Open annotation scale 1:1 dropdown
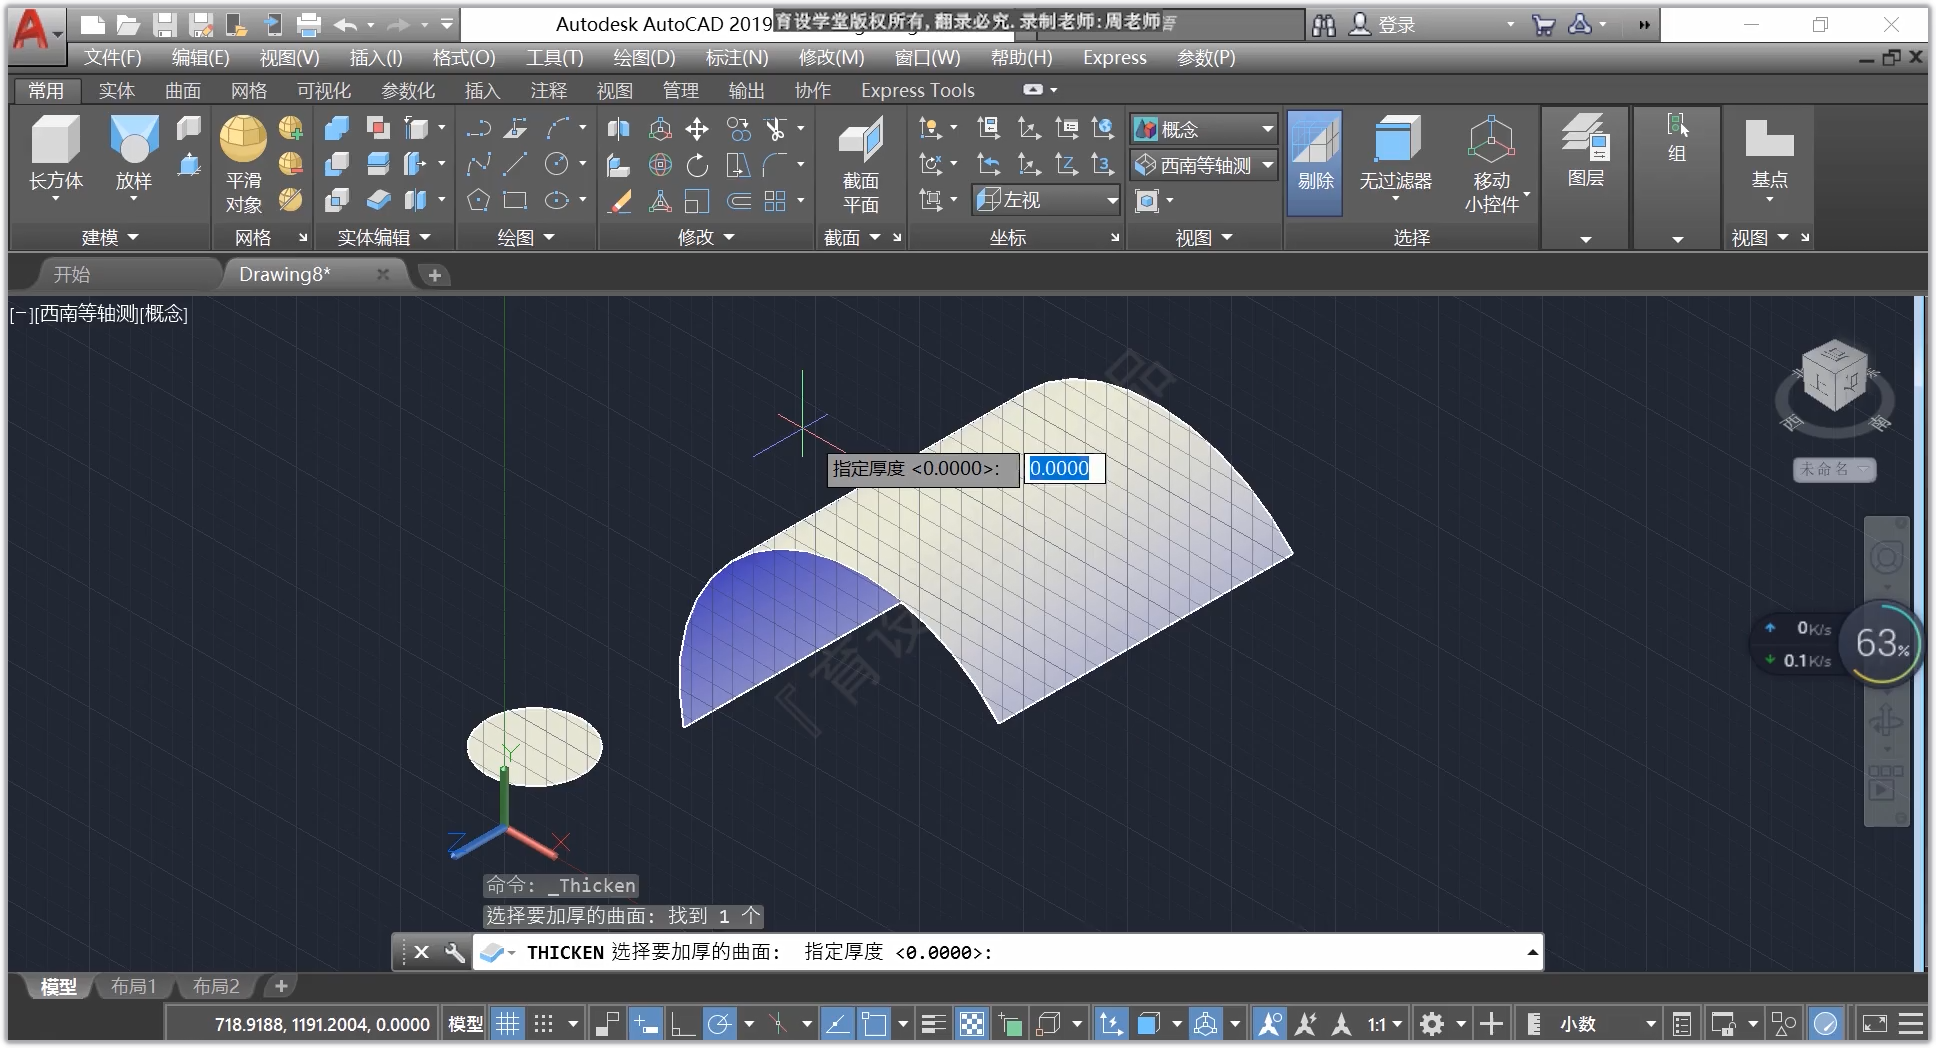The image size is (1936, 1048). [x=1385, y=1024]
